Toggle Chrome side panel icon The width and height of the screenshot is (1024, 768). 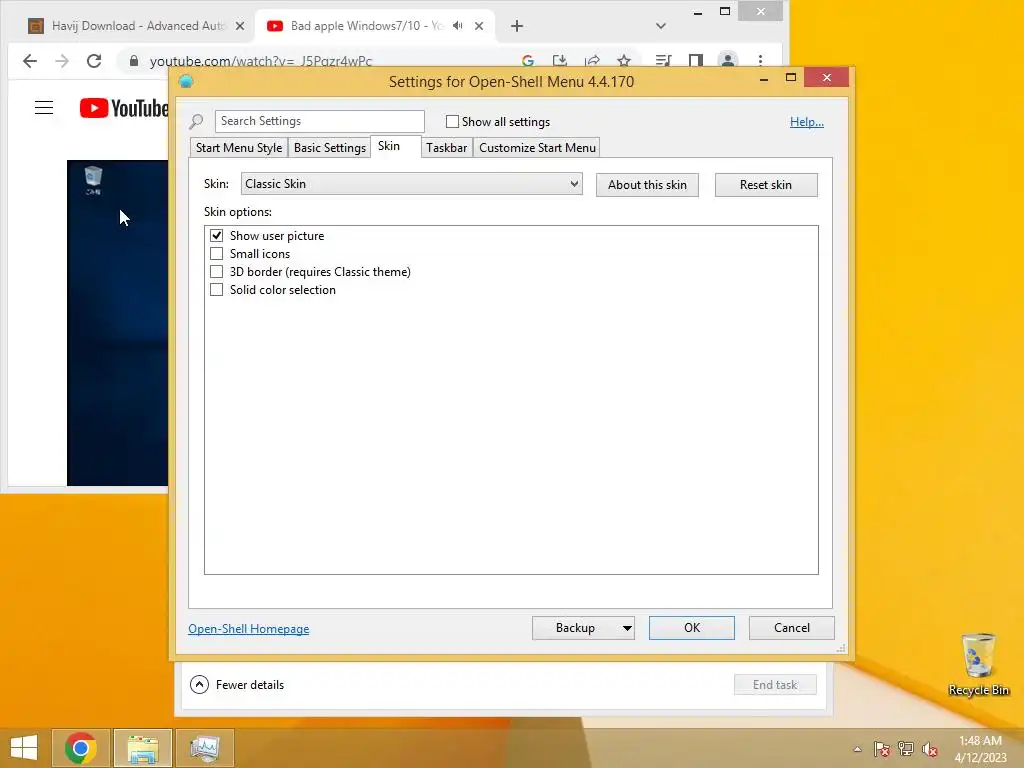(x=696, y=61)
